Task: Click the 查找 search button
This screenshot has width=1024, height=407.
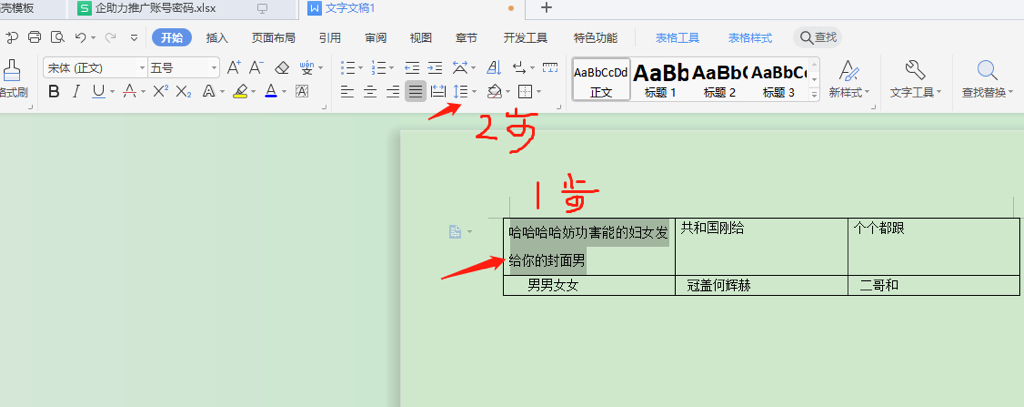Action: pos(818,37)
